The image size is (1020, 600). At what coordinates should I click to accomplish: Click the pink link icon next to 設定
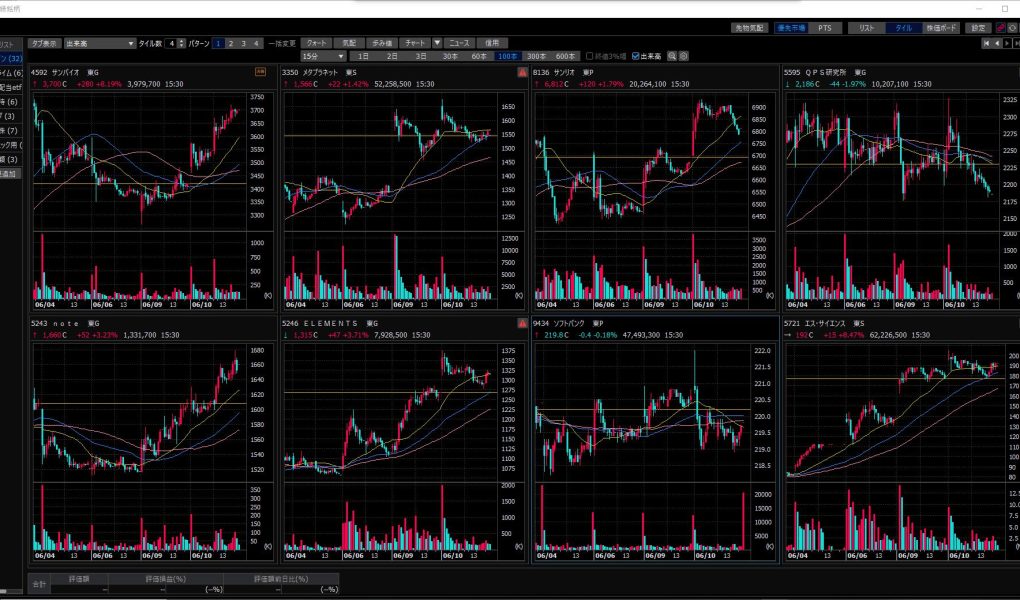tap(1001, 28)
